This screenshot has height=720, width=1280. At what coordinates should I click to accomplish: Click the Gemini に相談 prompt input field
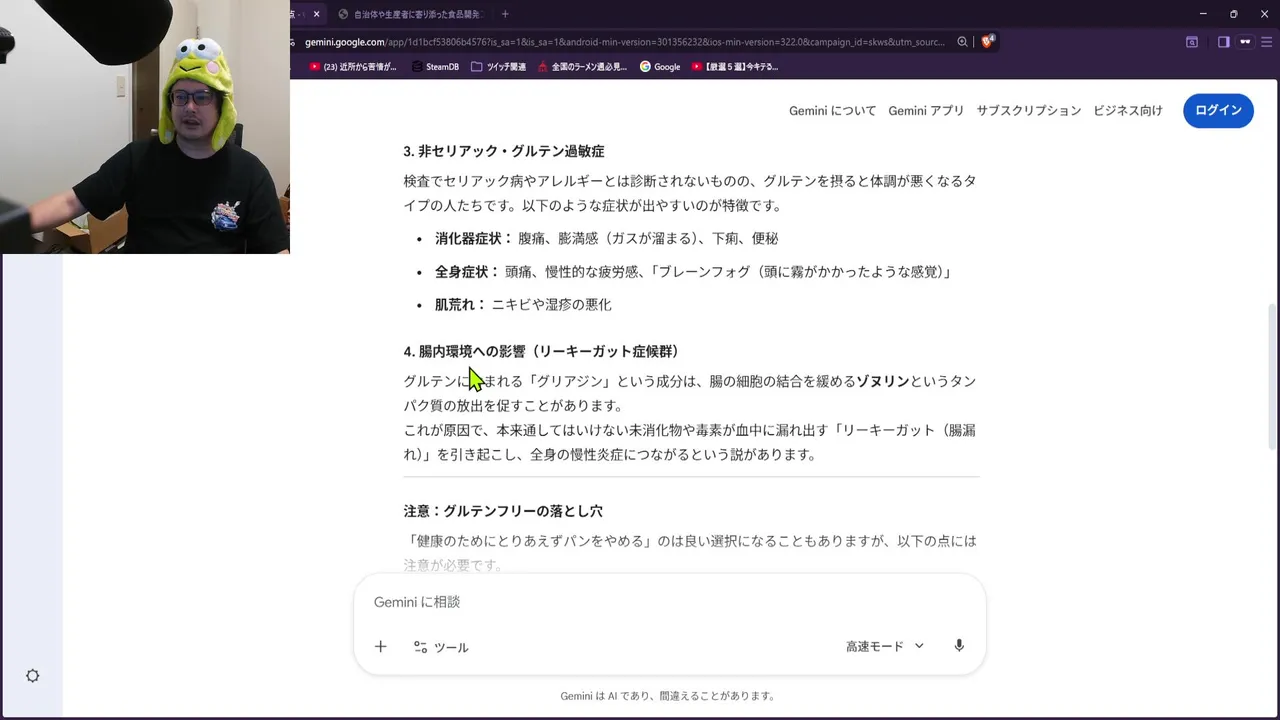pos(669,602)
